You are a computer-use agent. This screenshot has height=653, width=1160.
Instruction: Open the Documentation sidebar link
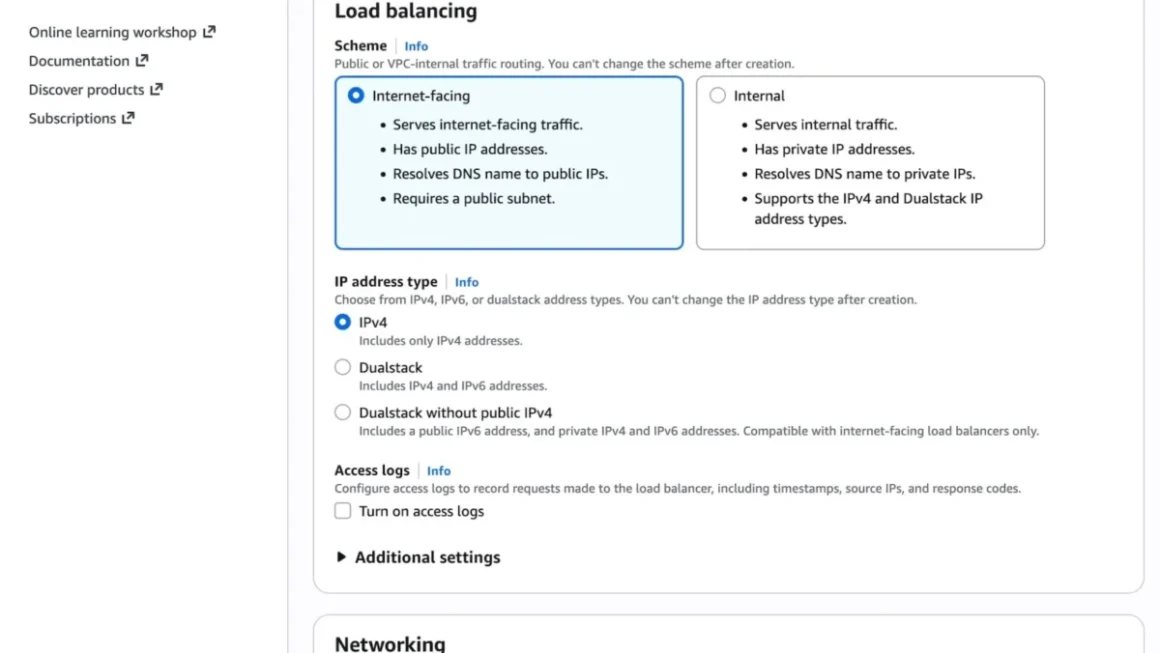coord(79,61)
